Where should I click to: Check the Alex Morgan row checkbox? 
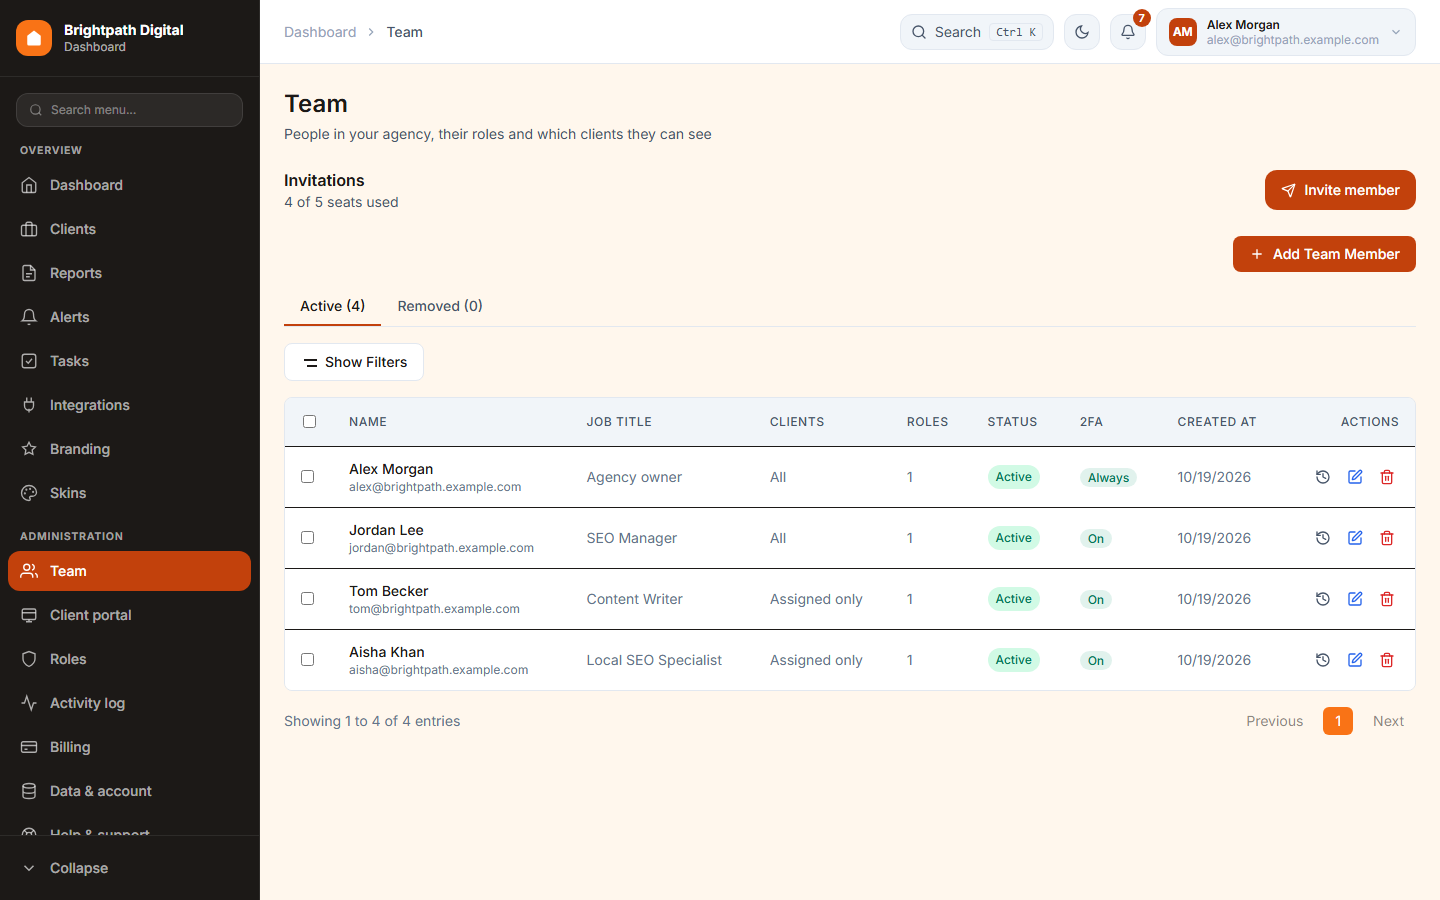tap(308, 477)
